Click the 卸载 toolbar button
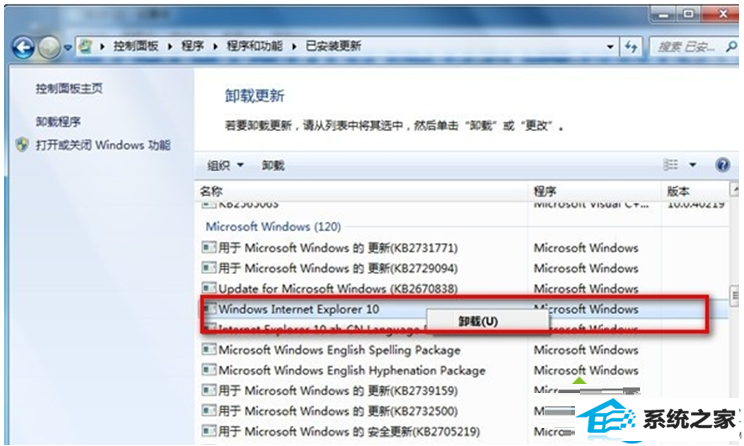The width and height of the screenshot is (744, 446). 273,166
